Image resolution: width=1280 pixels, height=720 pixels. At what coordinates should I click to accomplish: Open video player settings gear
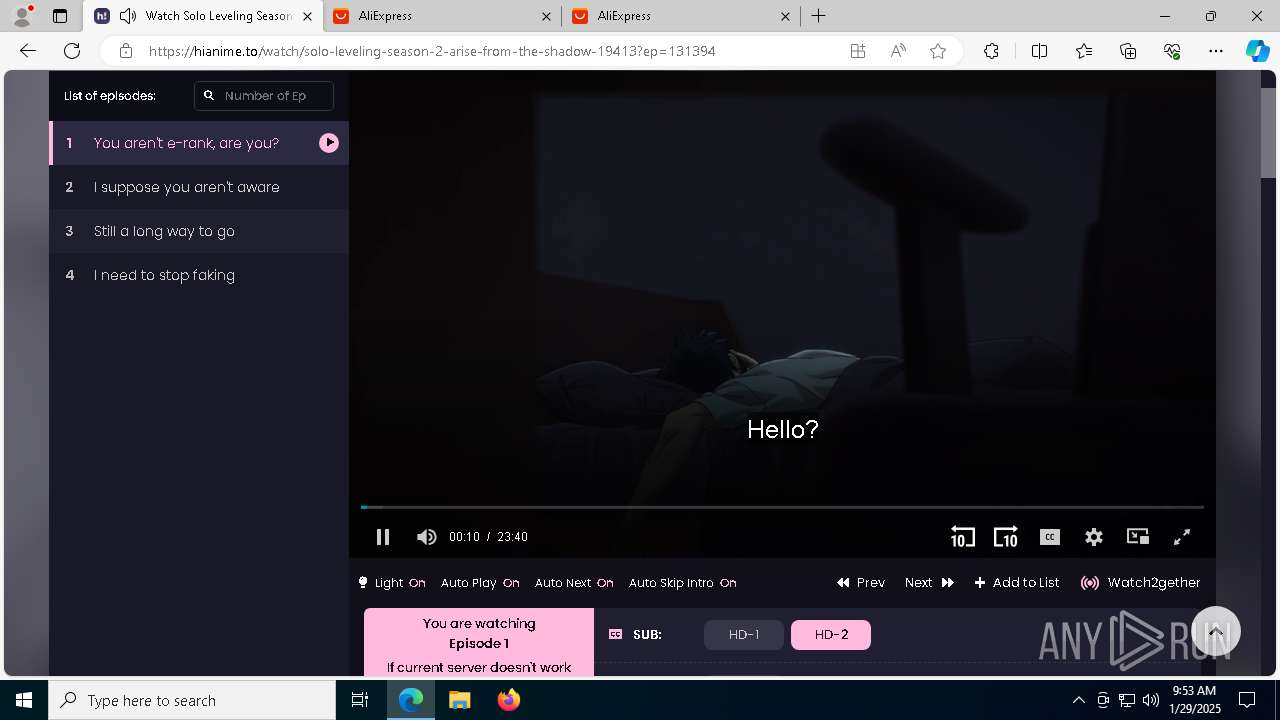coord(1094,537)
